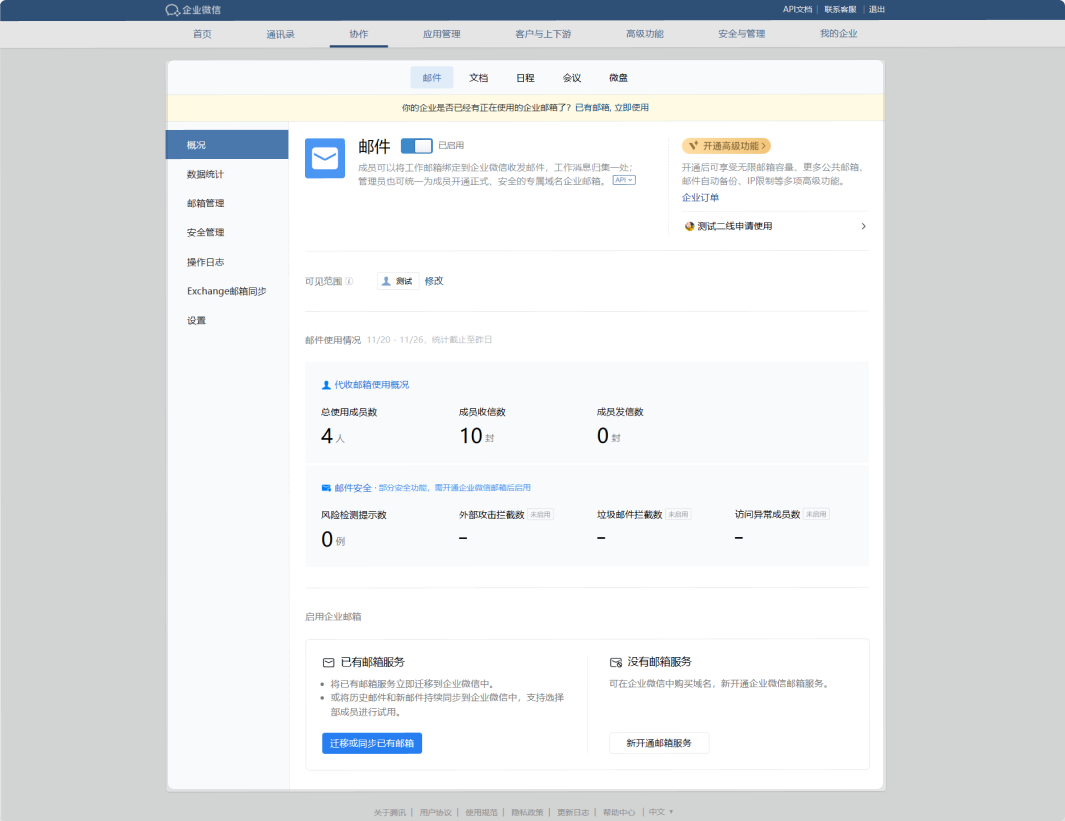Click the person icon in 测试 tag

pos(387,281)
